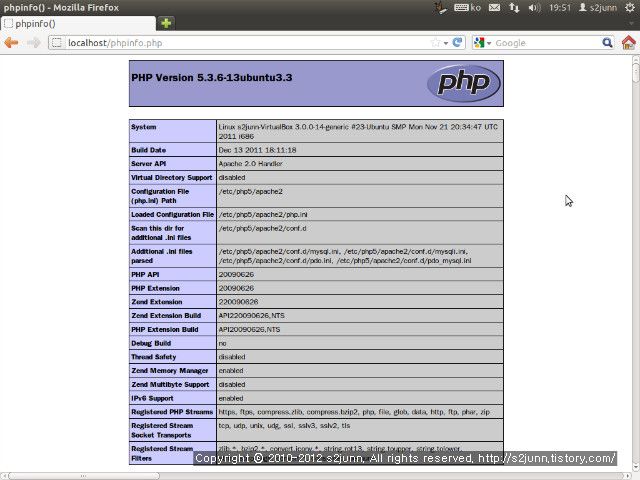The width and height of the screenshot is (640, 480).
Task: Click the site identity icon in address bar
Action: 57,42
